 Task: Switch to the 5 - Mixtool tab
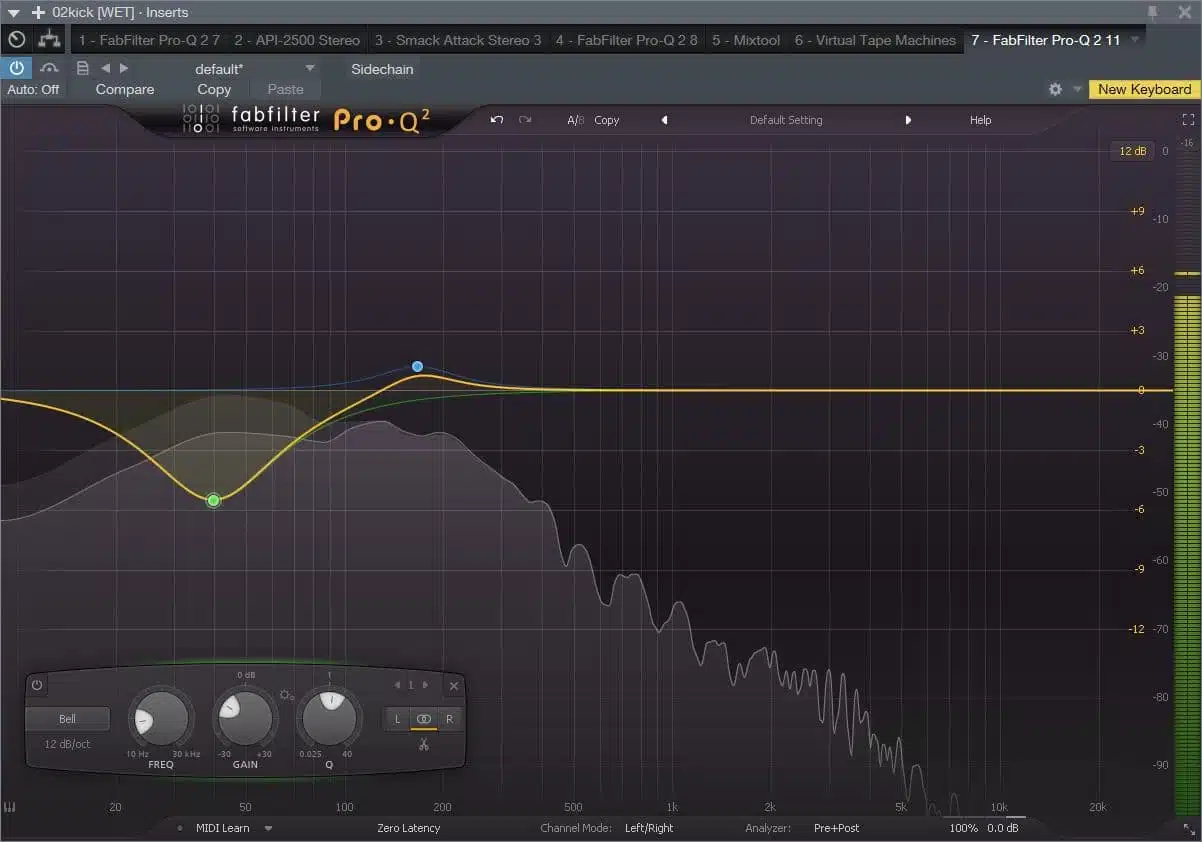746,40
